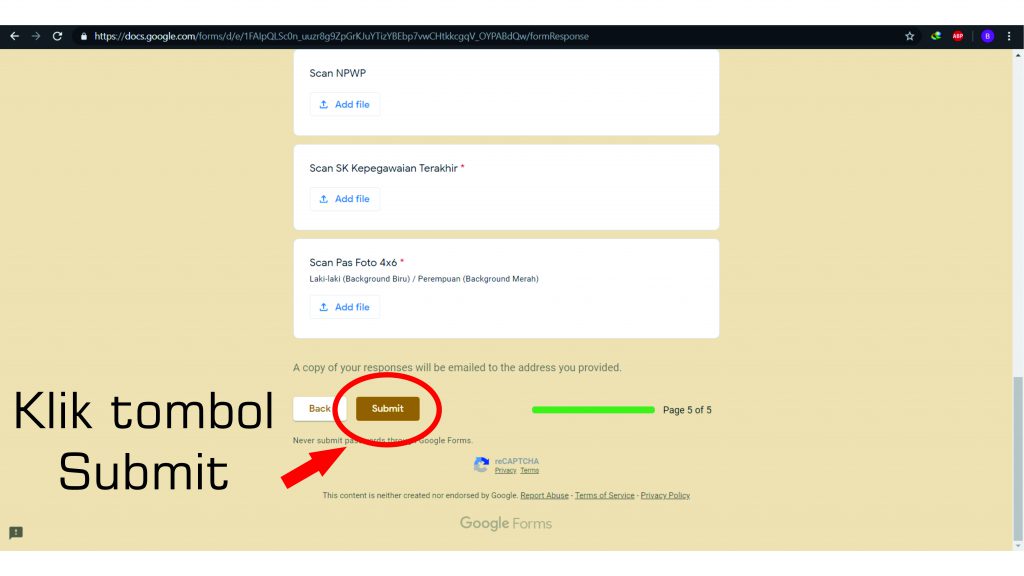Click the padlock site info icon
Screen dimensions: 1024x576
coord(84,36)
